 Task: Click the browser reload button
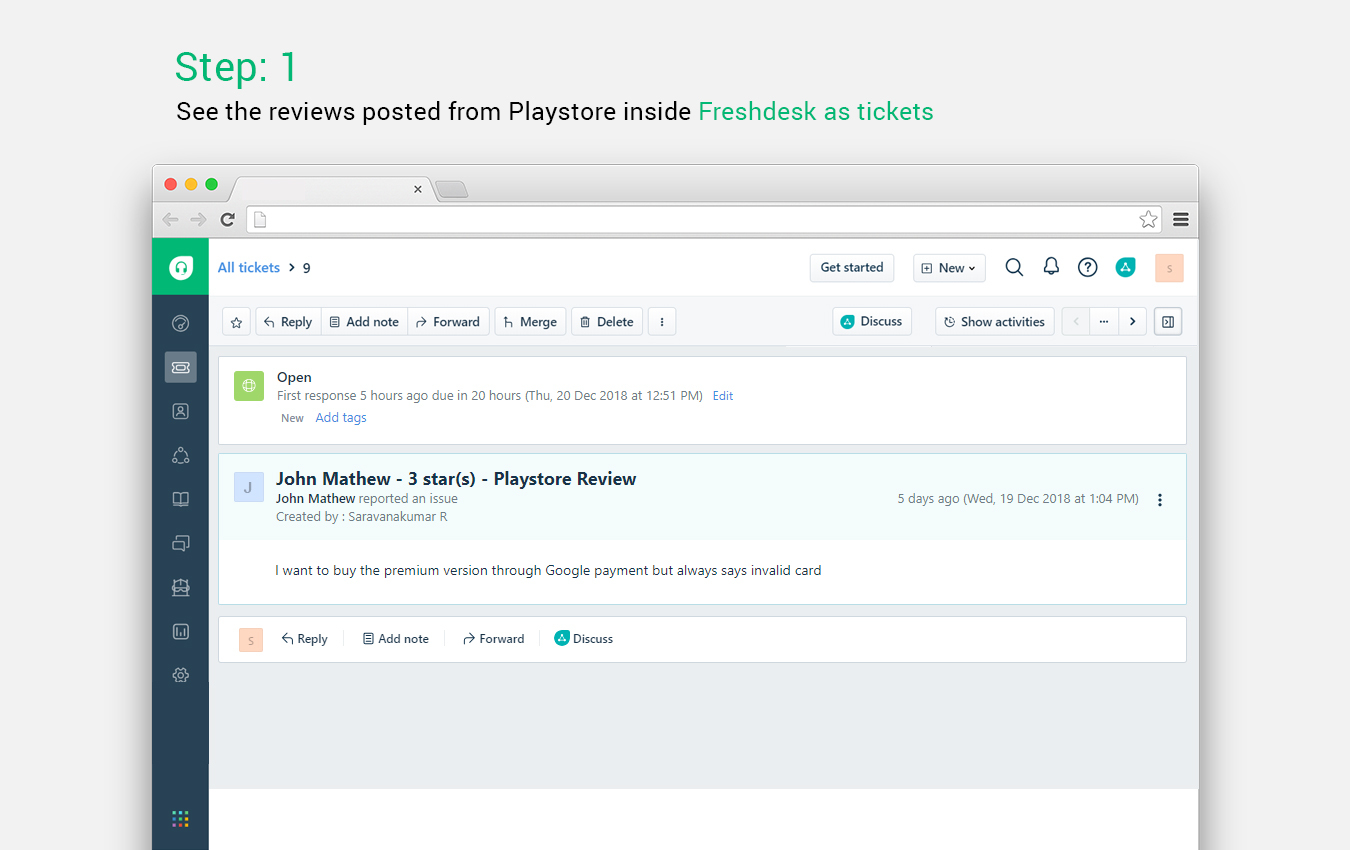[x=228, y=220]
